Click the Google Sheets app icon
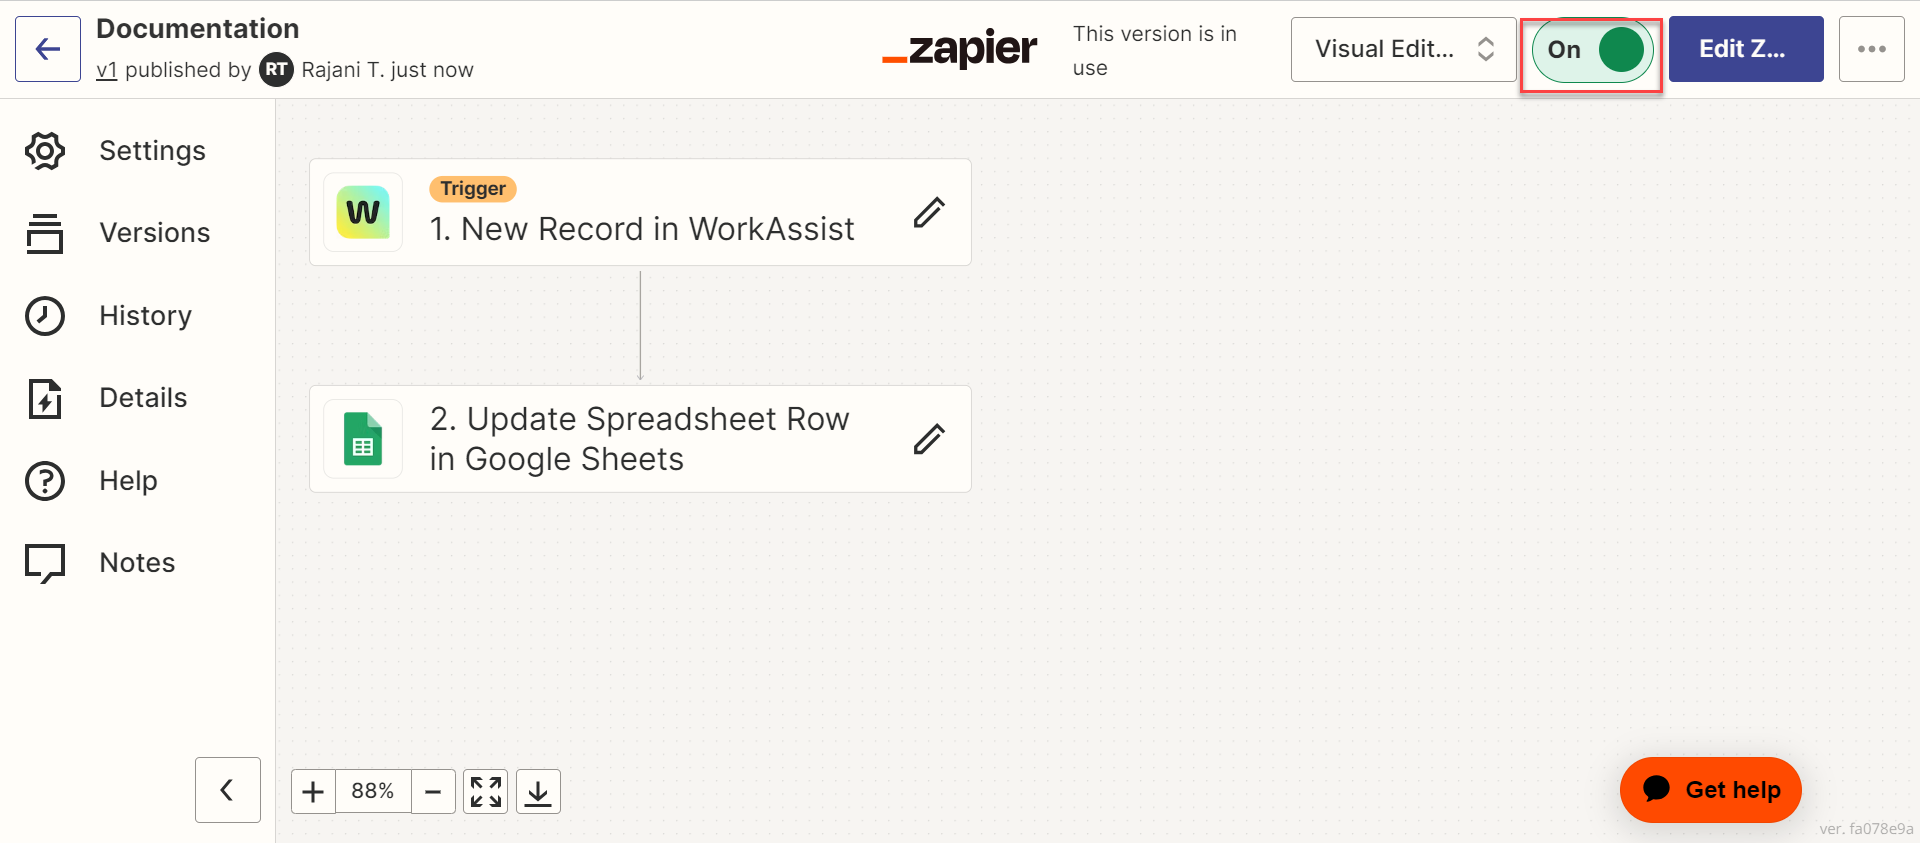Viewport: 1920px width, 843px height. click(x=363, y=439)
